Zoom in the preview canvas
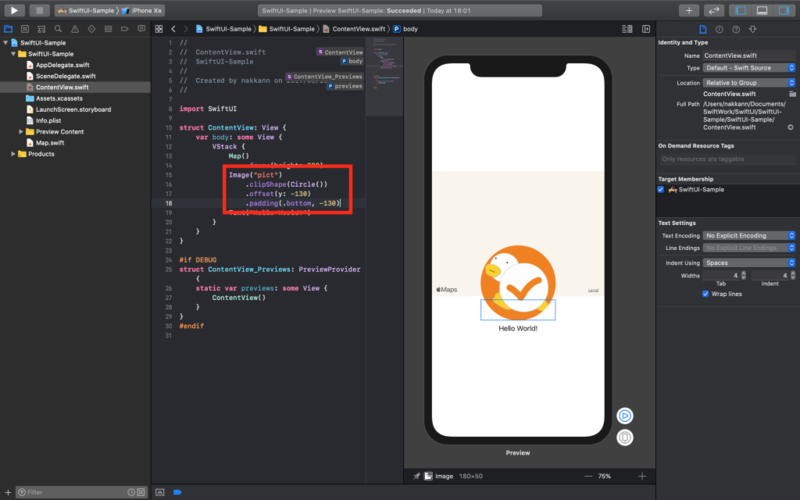Image resolution: width=800 pixels, height=500 pixels. click(x=642, y=476)
